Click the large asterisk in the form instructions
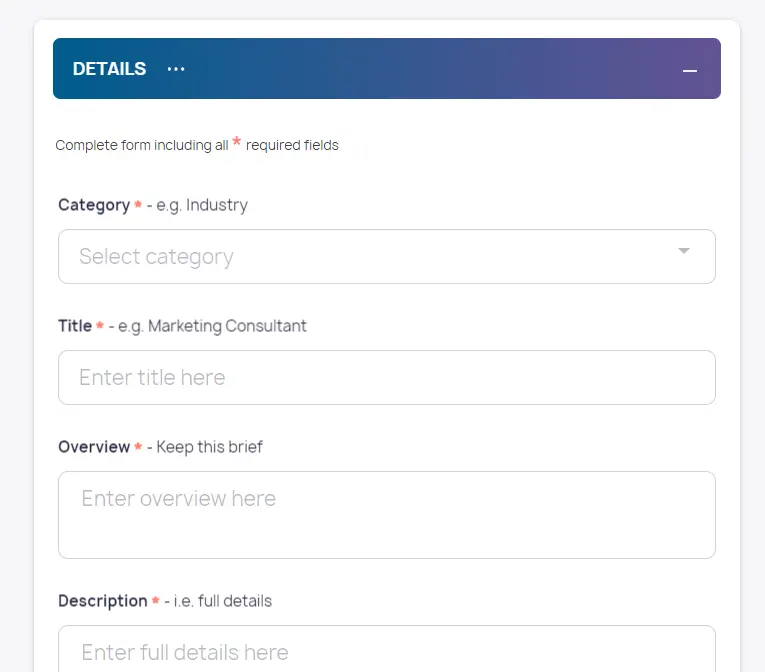This screenshot has width=765, height=672. [x=237, y=143]
